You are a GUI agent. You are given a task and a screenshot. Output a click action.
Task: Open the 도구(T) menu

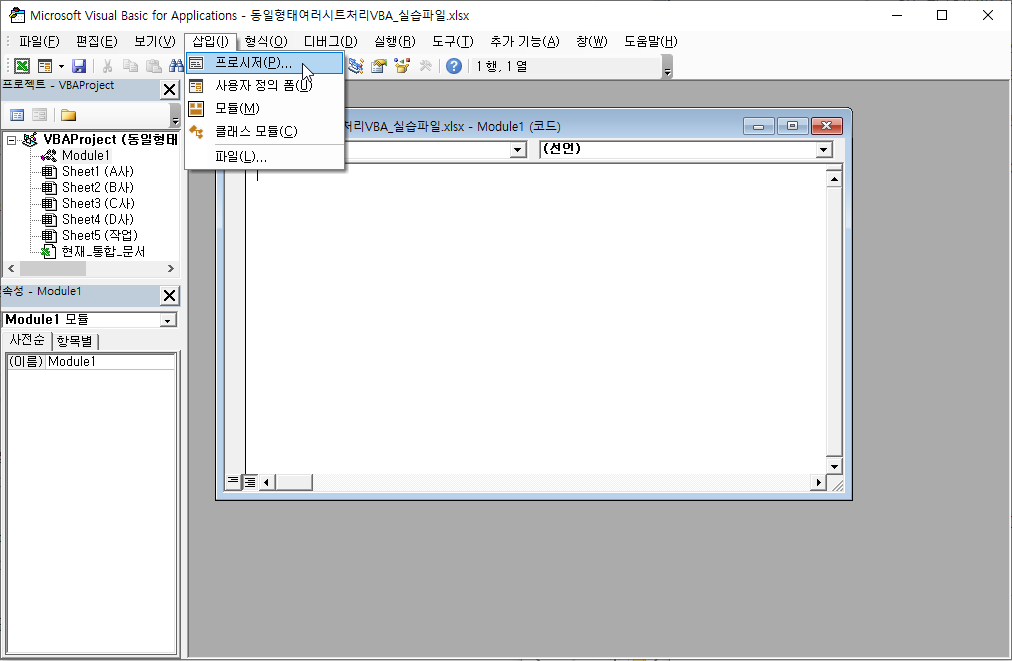[x=452, y=41]
